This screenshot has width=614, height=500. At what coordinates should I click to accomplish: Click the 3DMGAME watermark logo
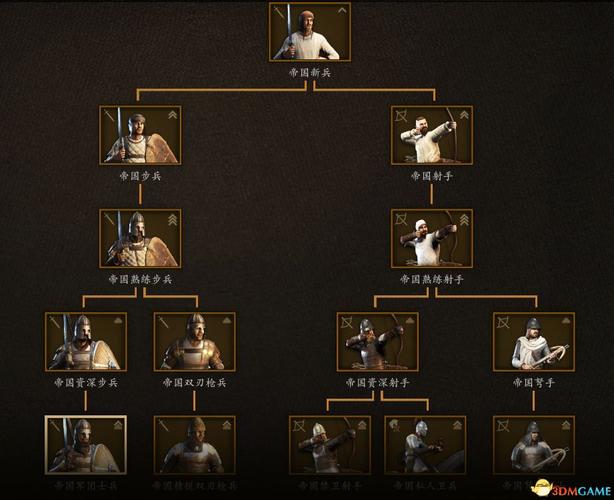pos(571,489)
